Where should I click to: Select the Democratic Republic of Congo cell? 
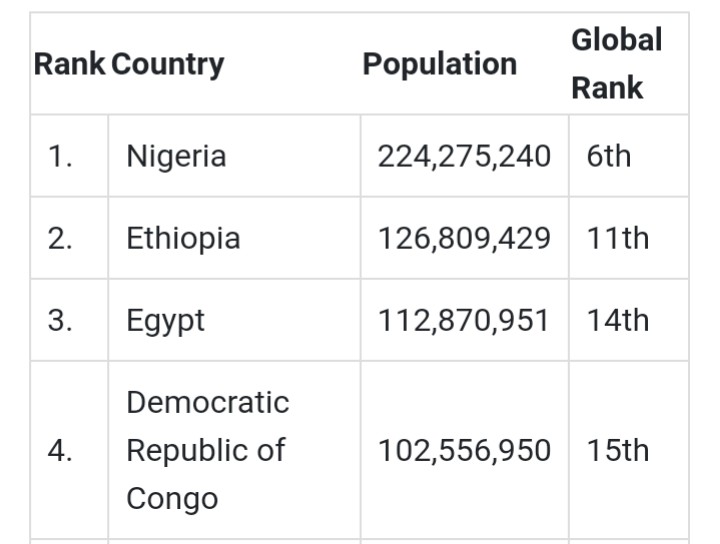[207, 450]
